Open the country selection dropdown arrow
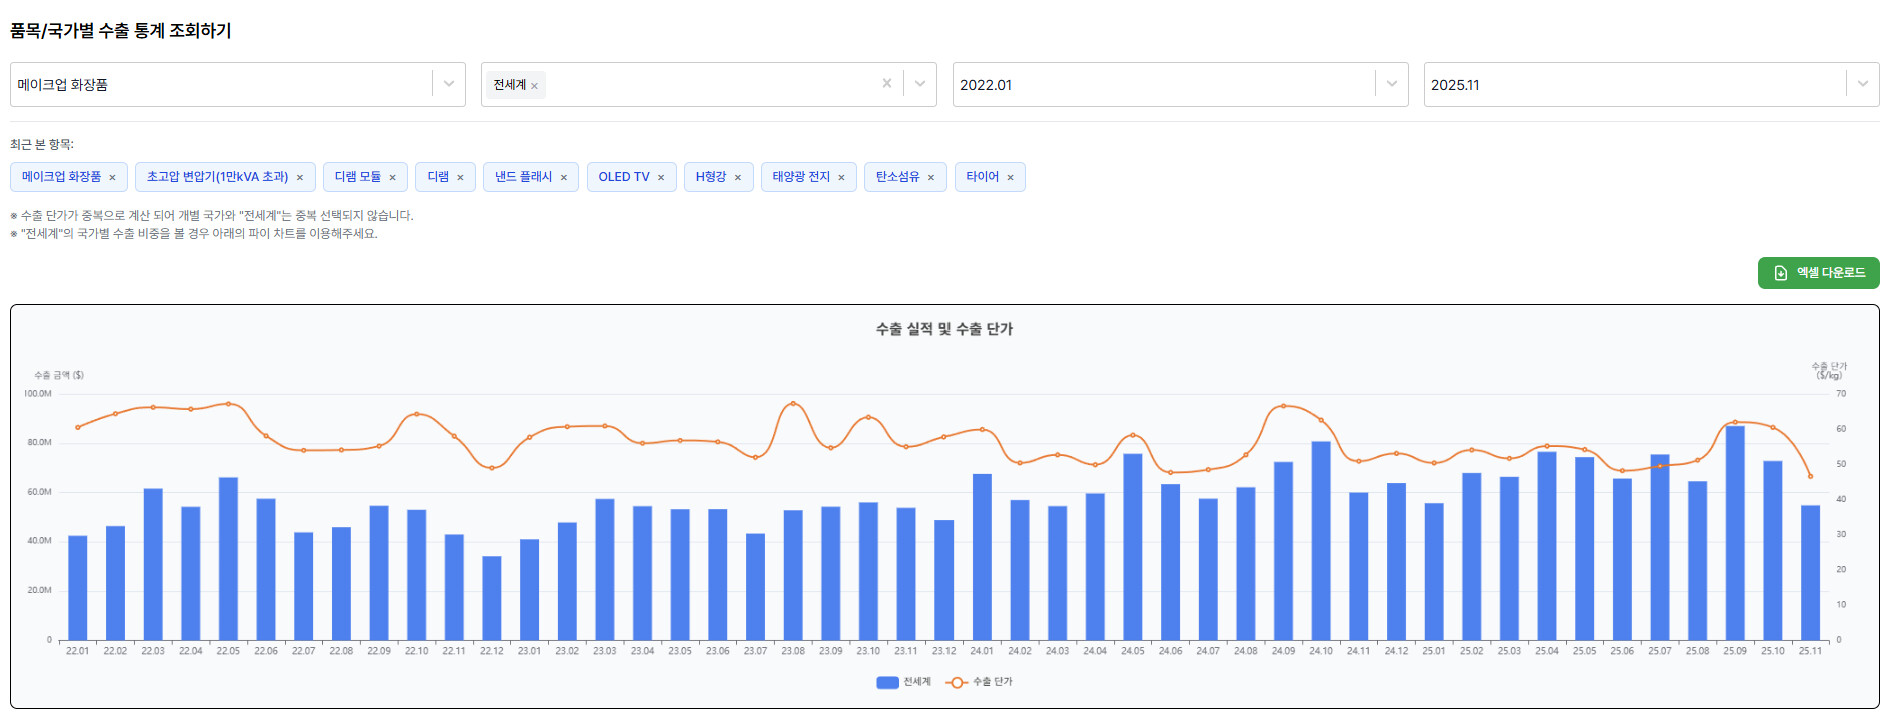Screen dimensions: 1890x722 click(x=919, y=84)
